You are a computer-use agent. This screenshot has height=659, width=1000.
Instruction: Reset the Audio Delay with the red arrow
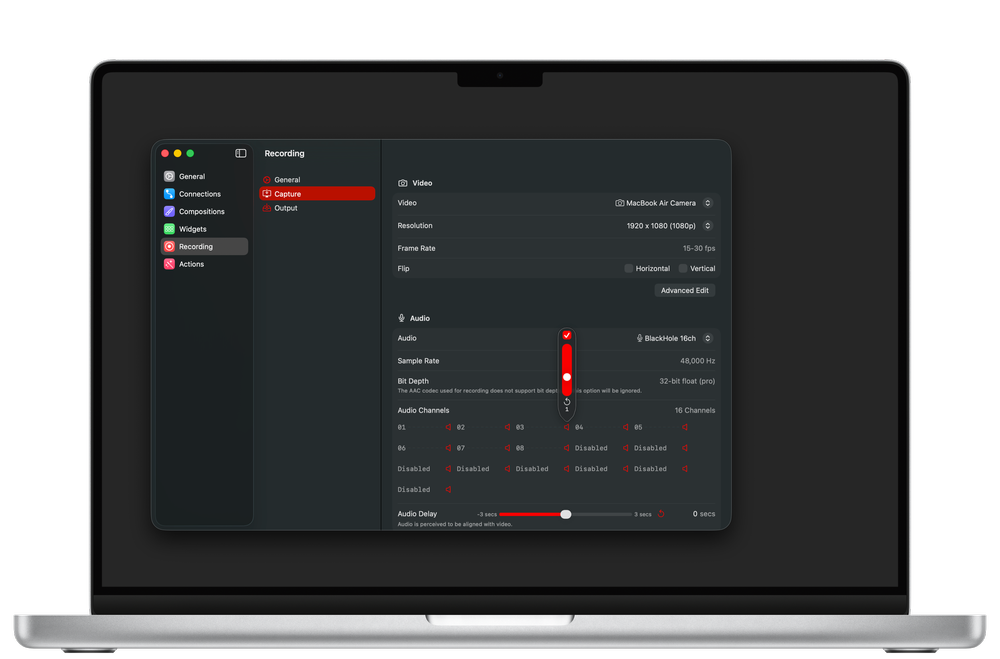tap(661, 514)
